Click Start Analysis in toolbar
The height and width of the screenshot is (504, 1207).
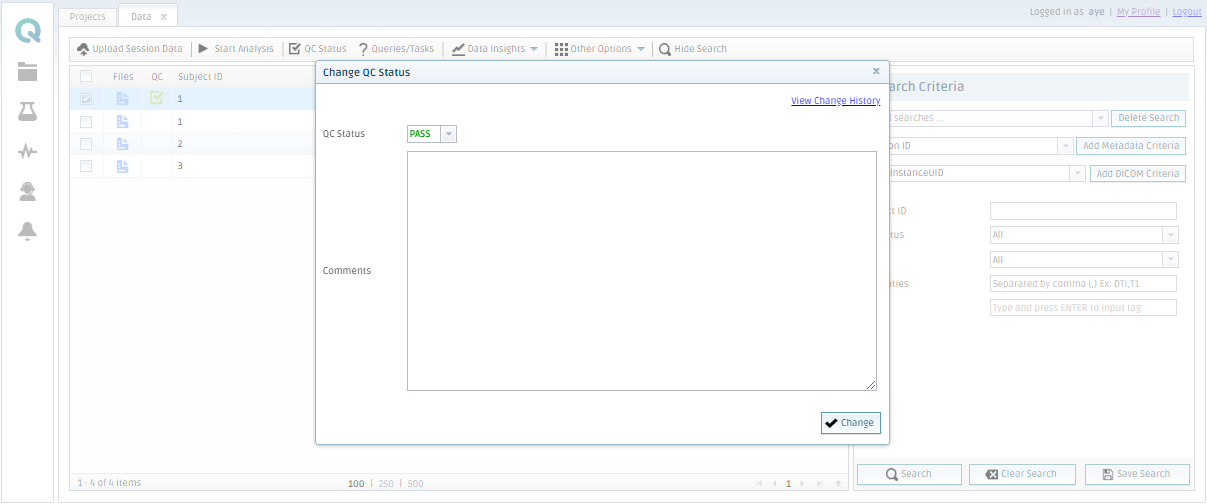[x=236, y=49]
